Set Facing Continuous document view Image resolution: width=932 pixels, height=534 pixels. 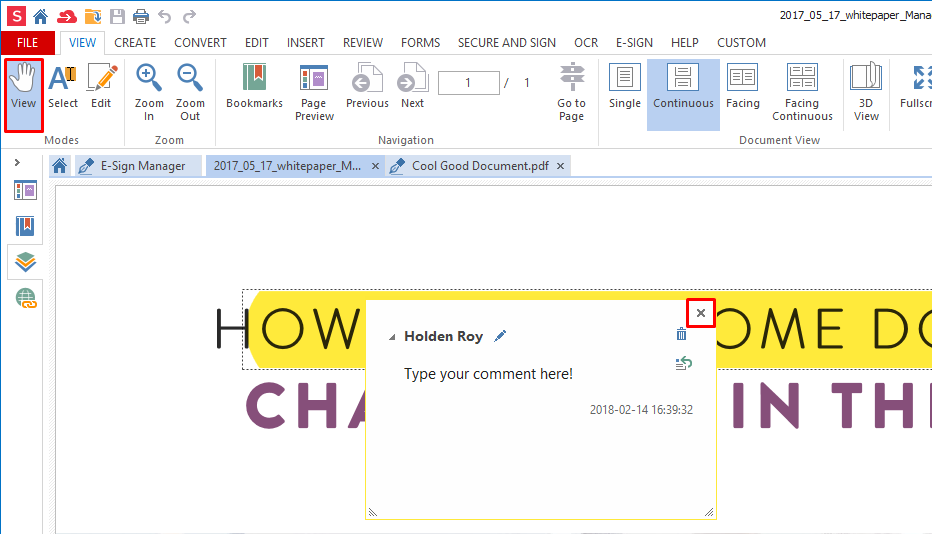click(x=802, y=92)
